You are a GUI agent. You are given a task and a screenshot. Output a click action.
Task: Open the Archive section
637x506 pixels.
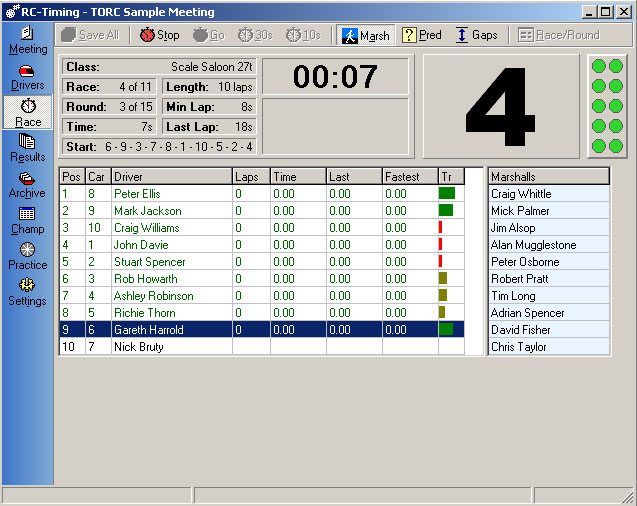coord(28,184)
